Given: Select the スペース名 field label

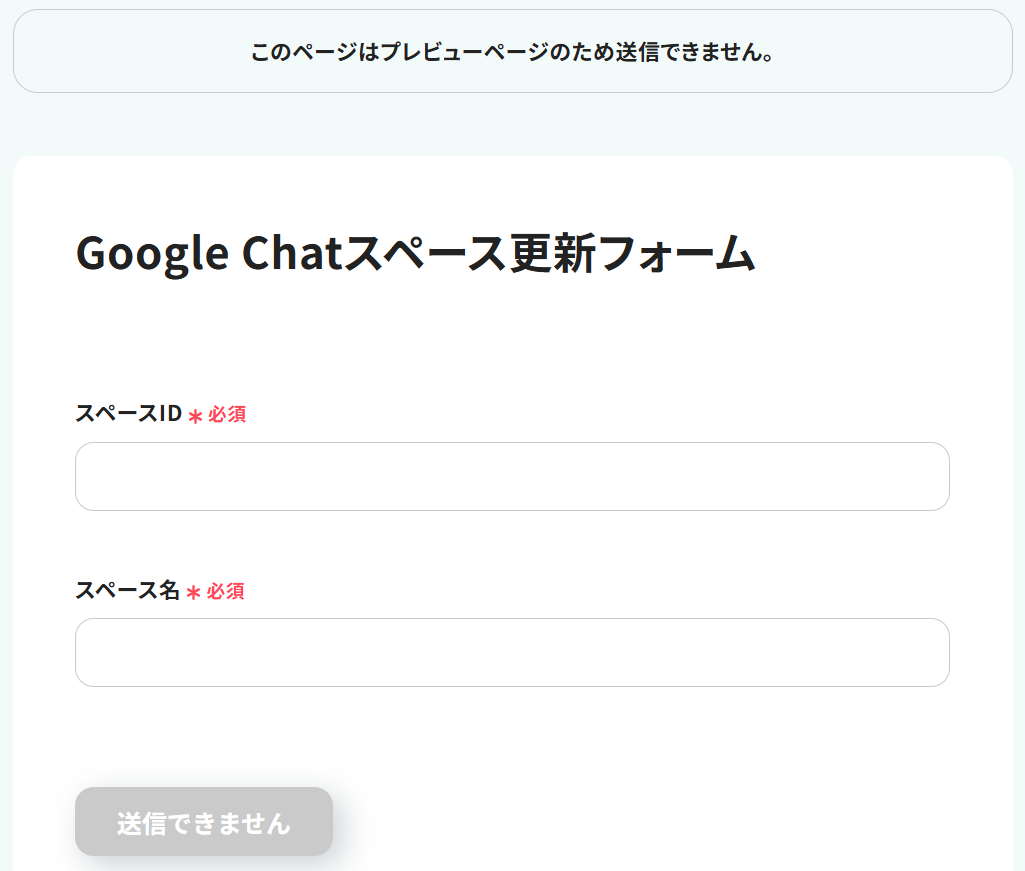Looking at the screenshot, I should coord(127,591).
